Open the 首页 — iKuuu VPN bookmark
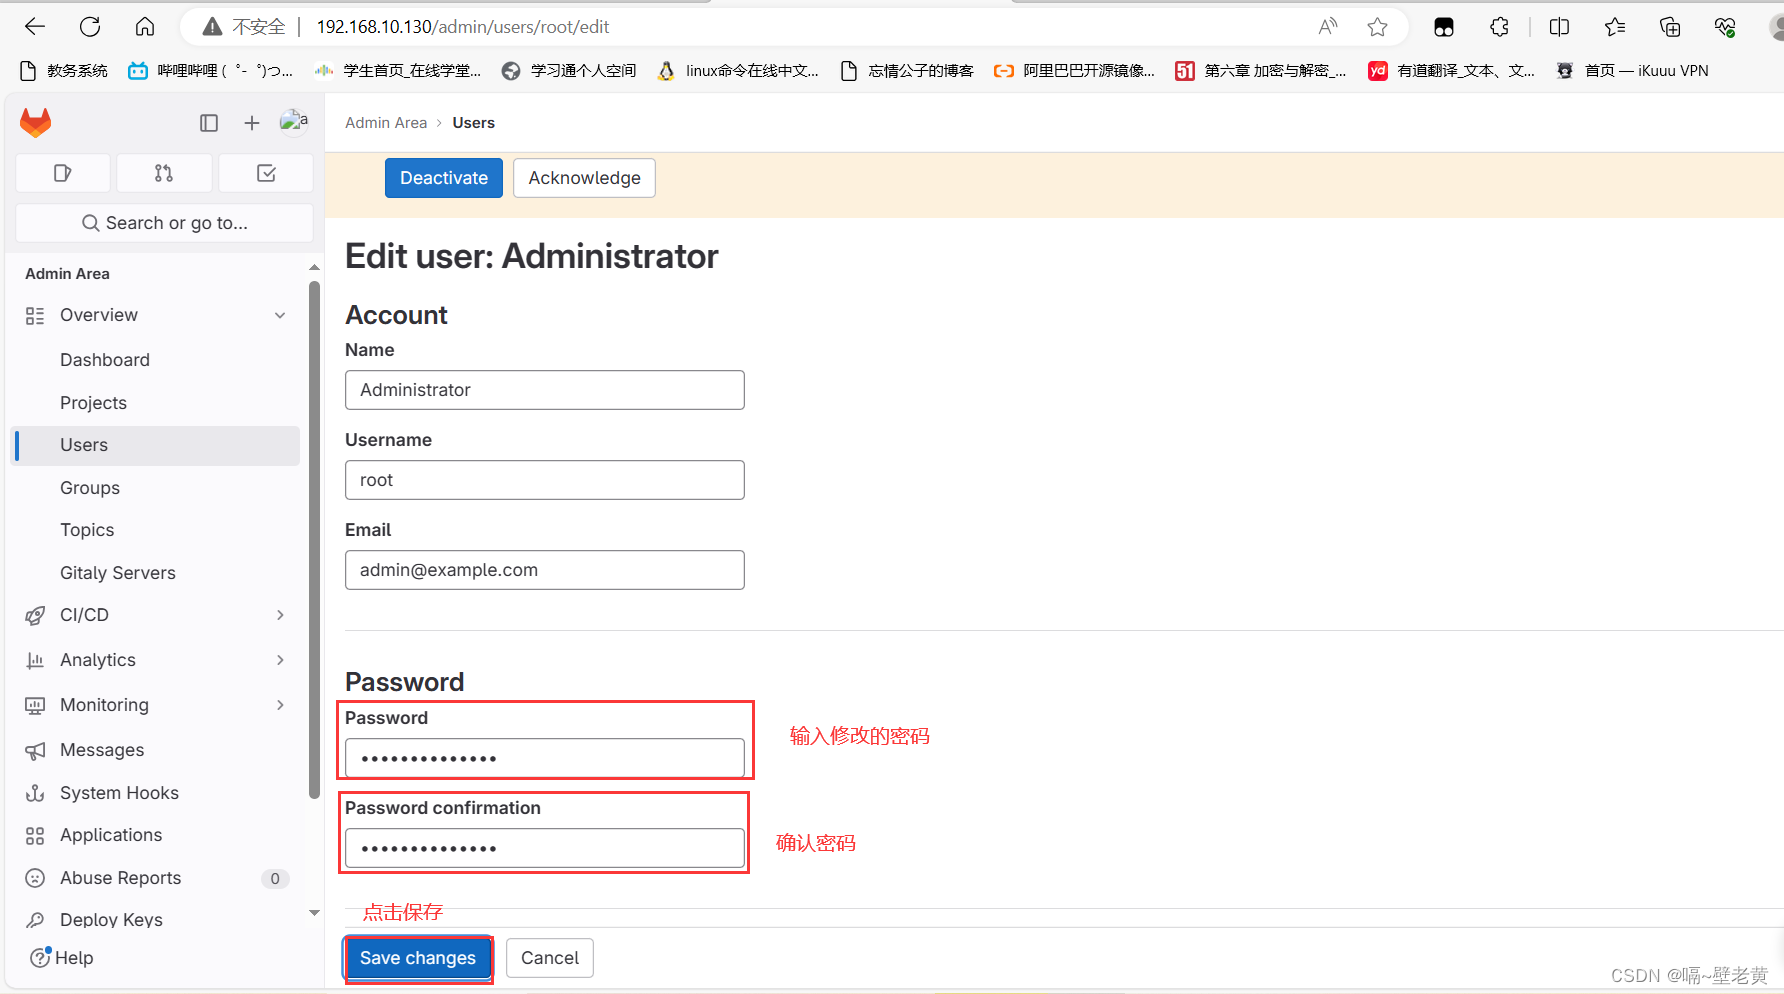The width and height of the screenshot is (1784, 994). pos(1632,70)
